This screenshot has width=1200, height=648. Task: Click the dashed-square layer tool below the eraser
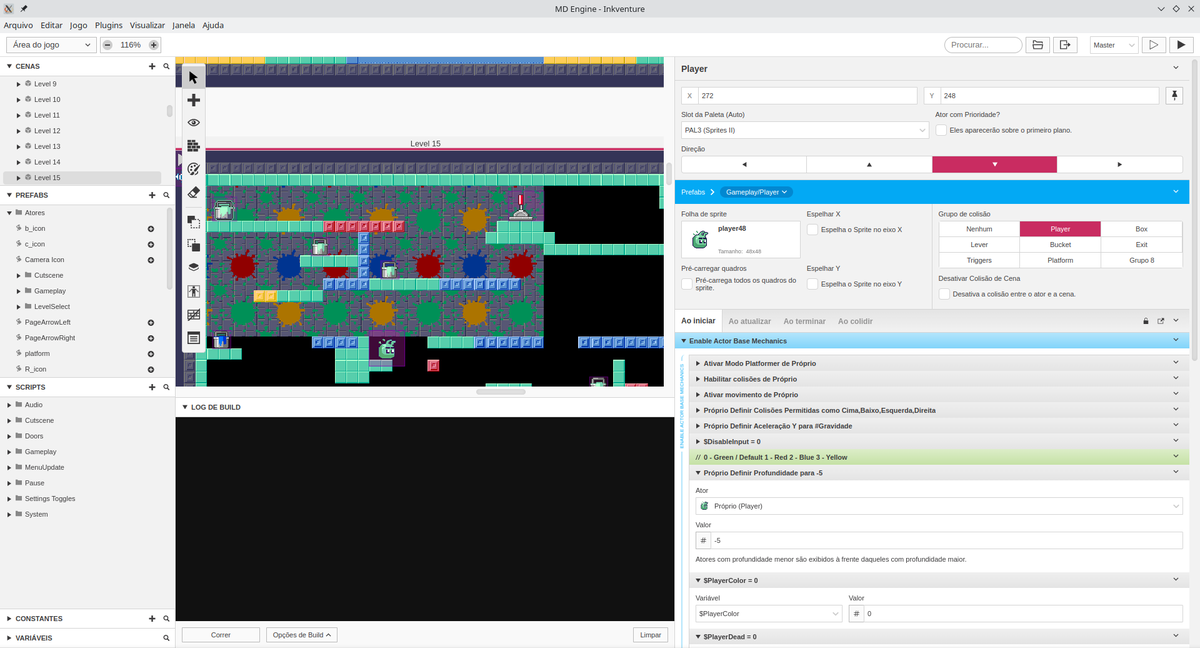click(193, 221)
